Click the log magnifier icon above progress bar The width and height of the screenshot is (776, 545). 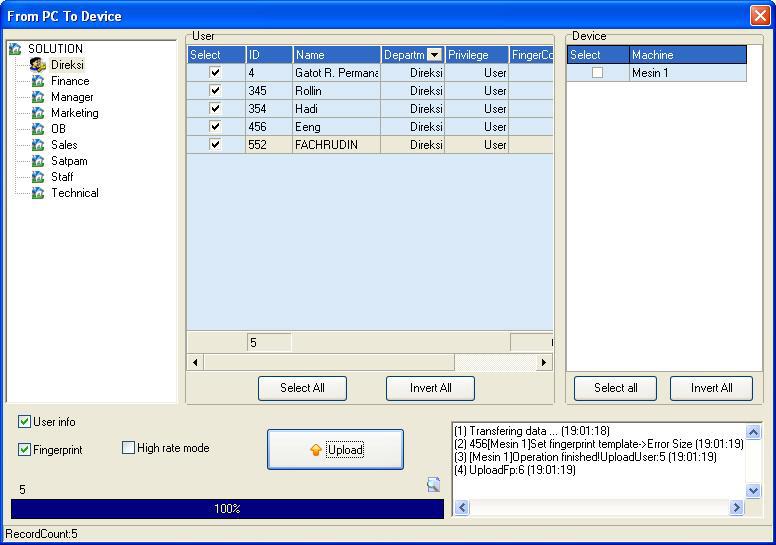433,485
